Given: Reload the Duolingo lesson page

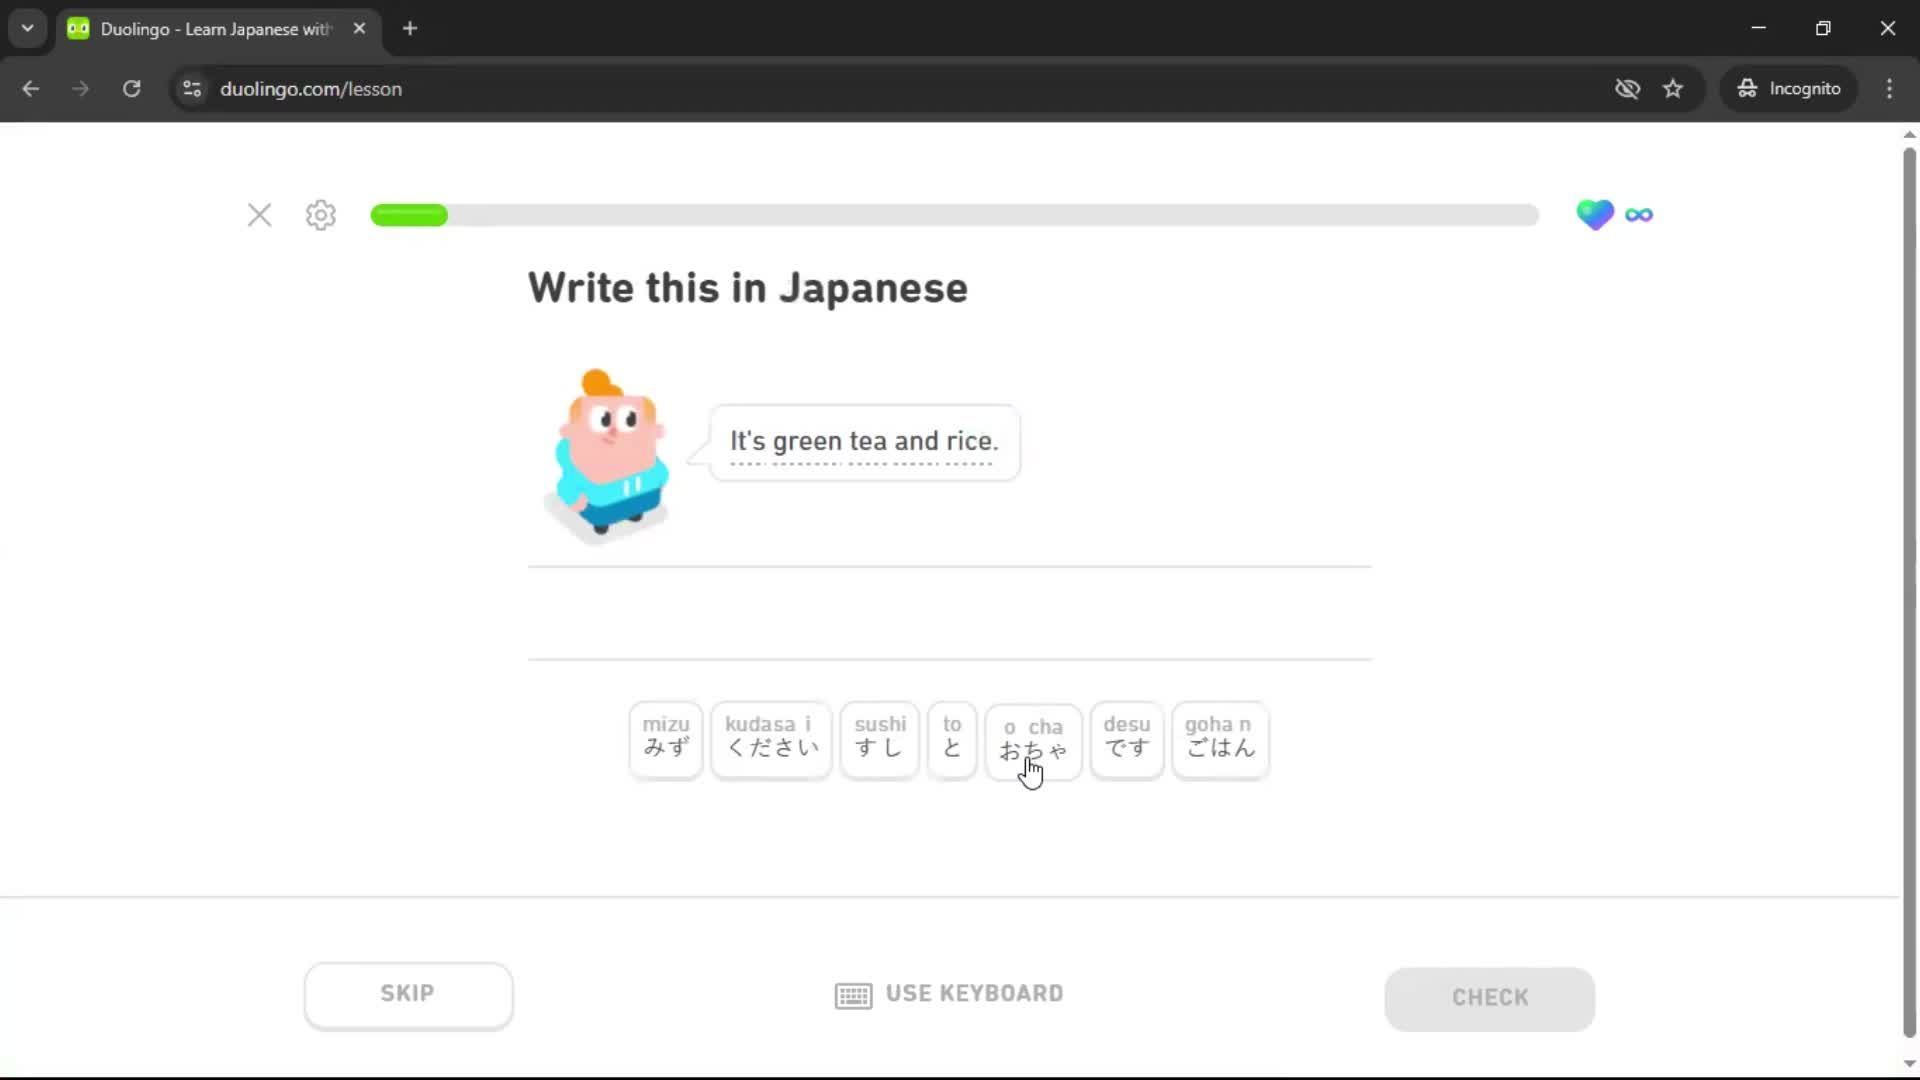Looking at the screenshot, I should (131, 88).
